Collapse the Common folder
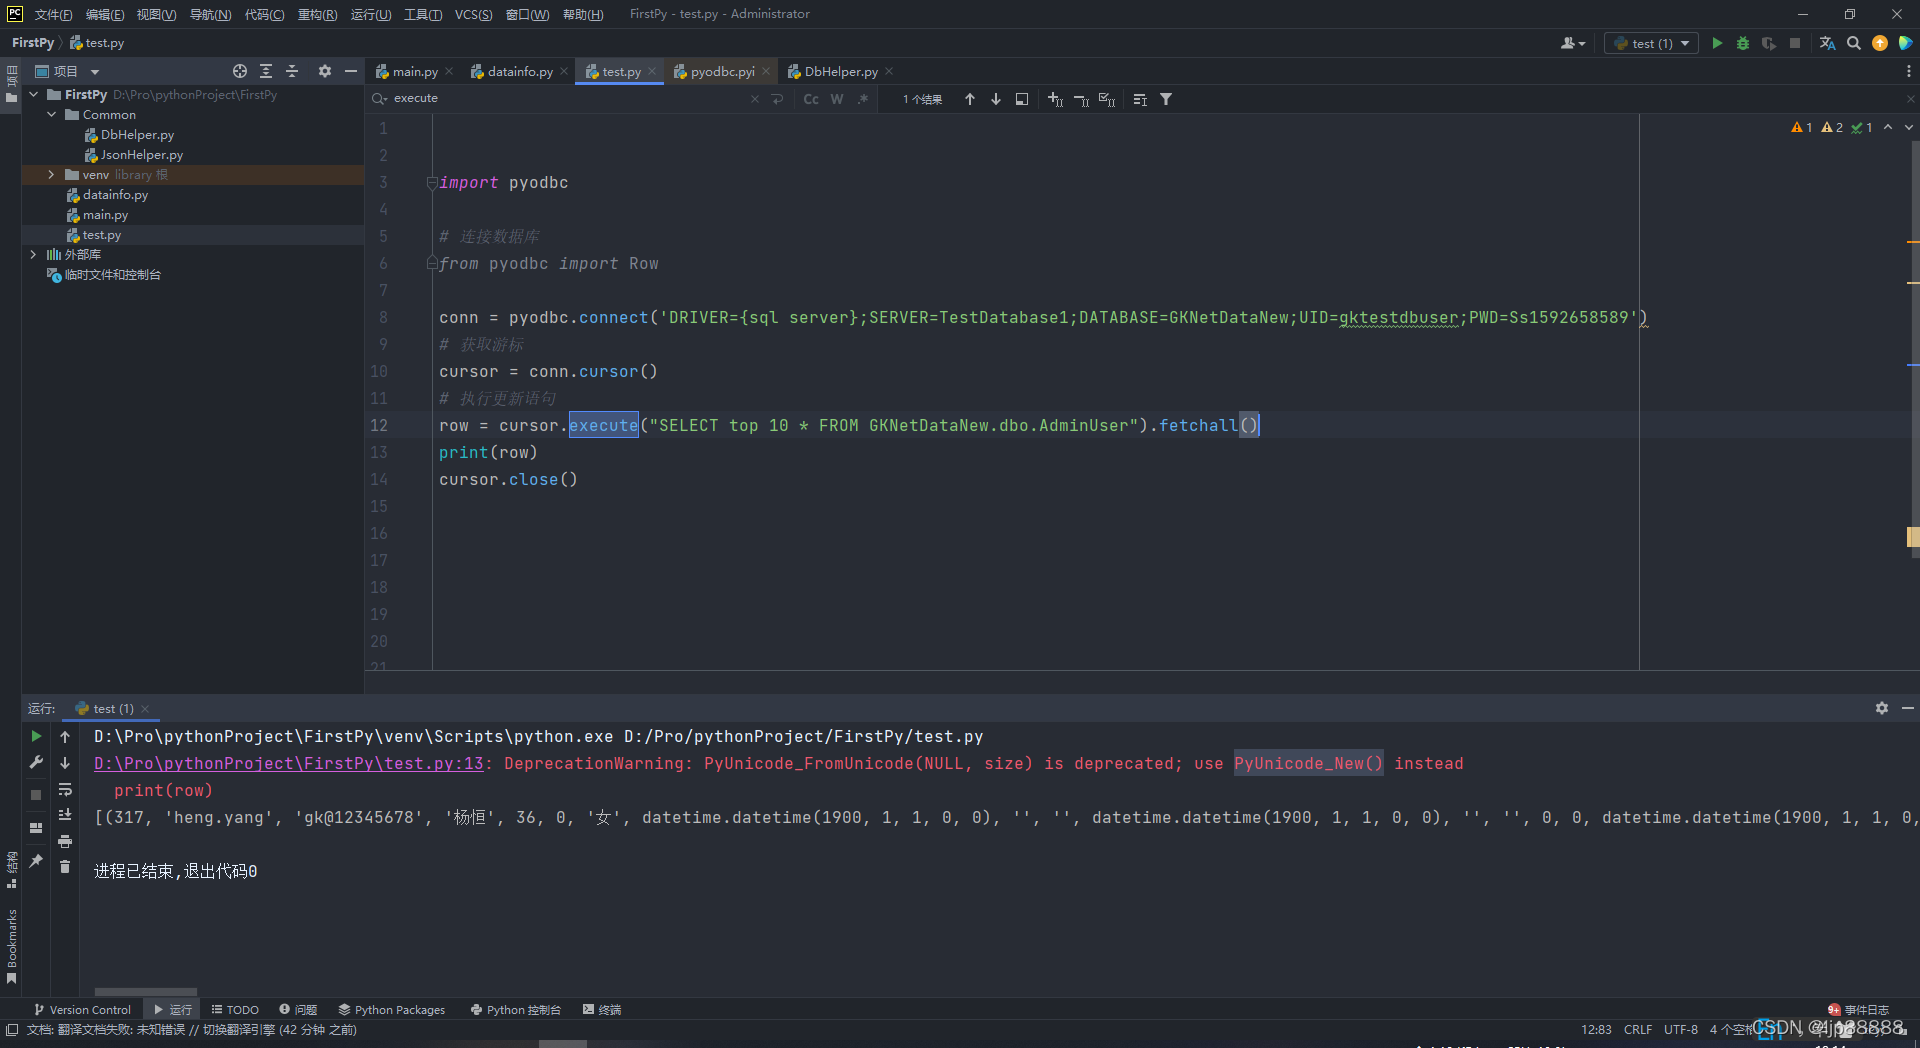1920x1048 pixels. click(x=51, y=114)
